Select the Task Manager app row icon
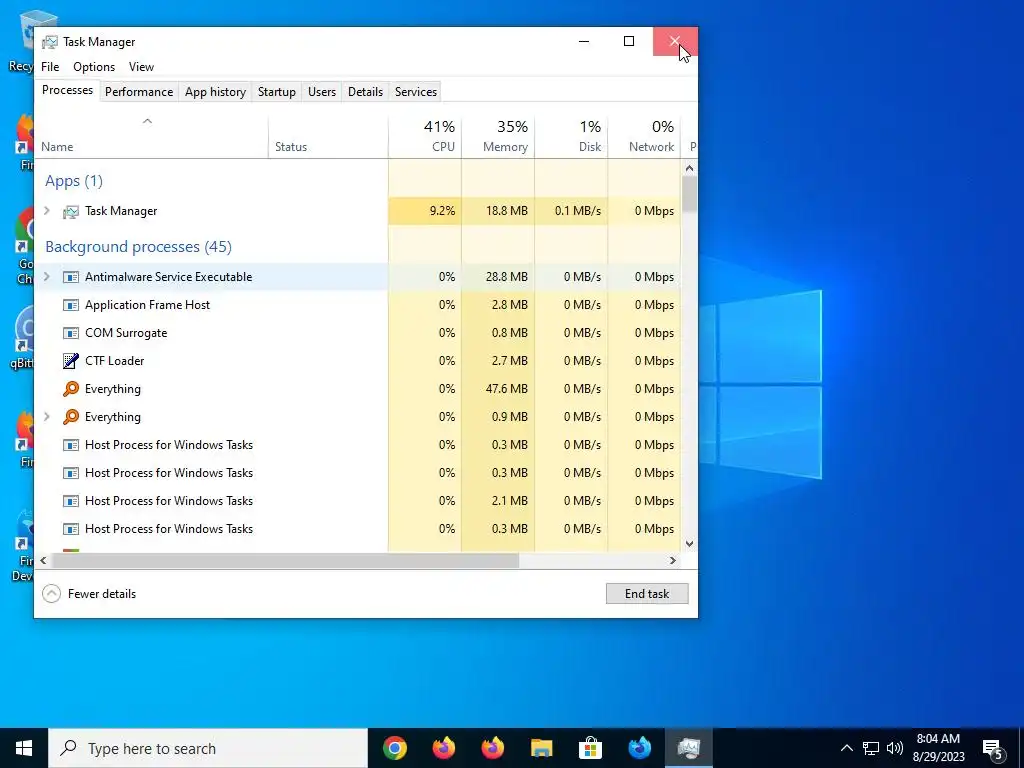Image resolution: width=1024 pixels, height=768 pixels. point(71,212)
